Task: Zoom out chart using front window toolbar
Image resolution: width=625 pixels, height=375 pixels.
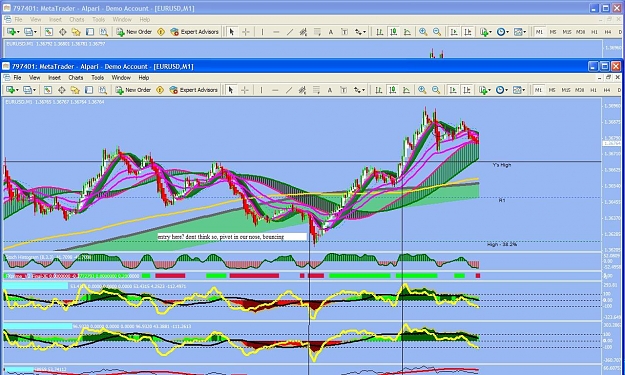Action: point(436,90)
